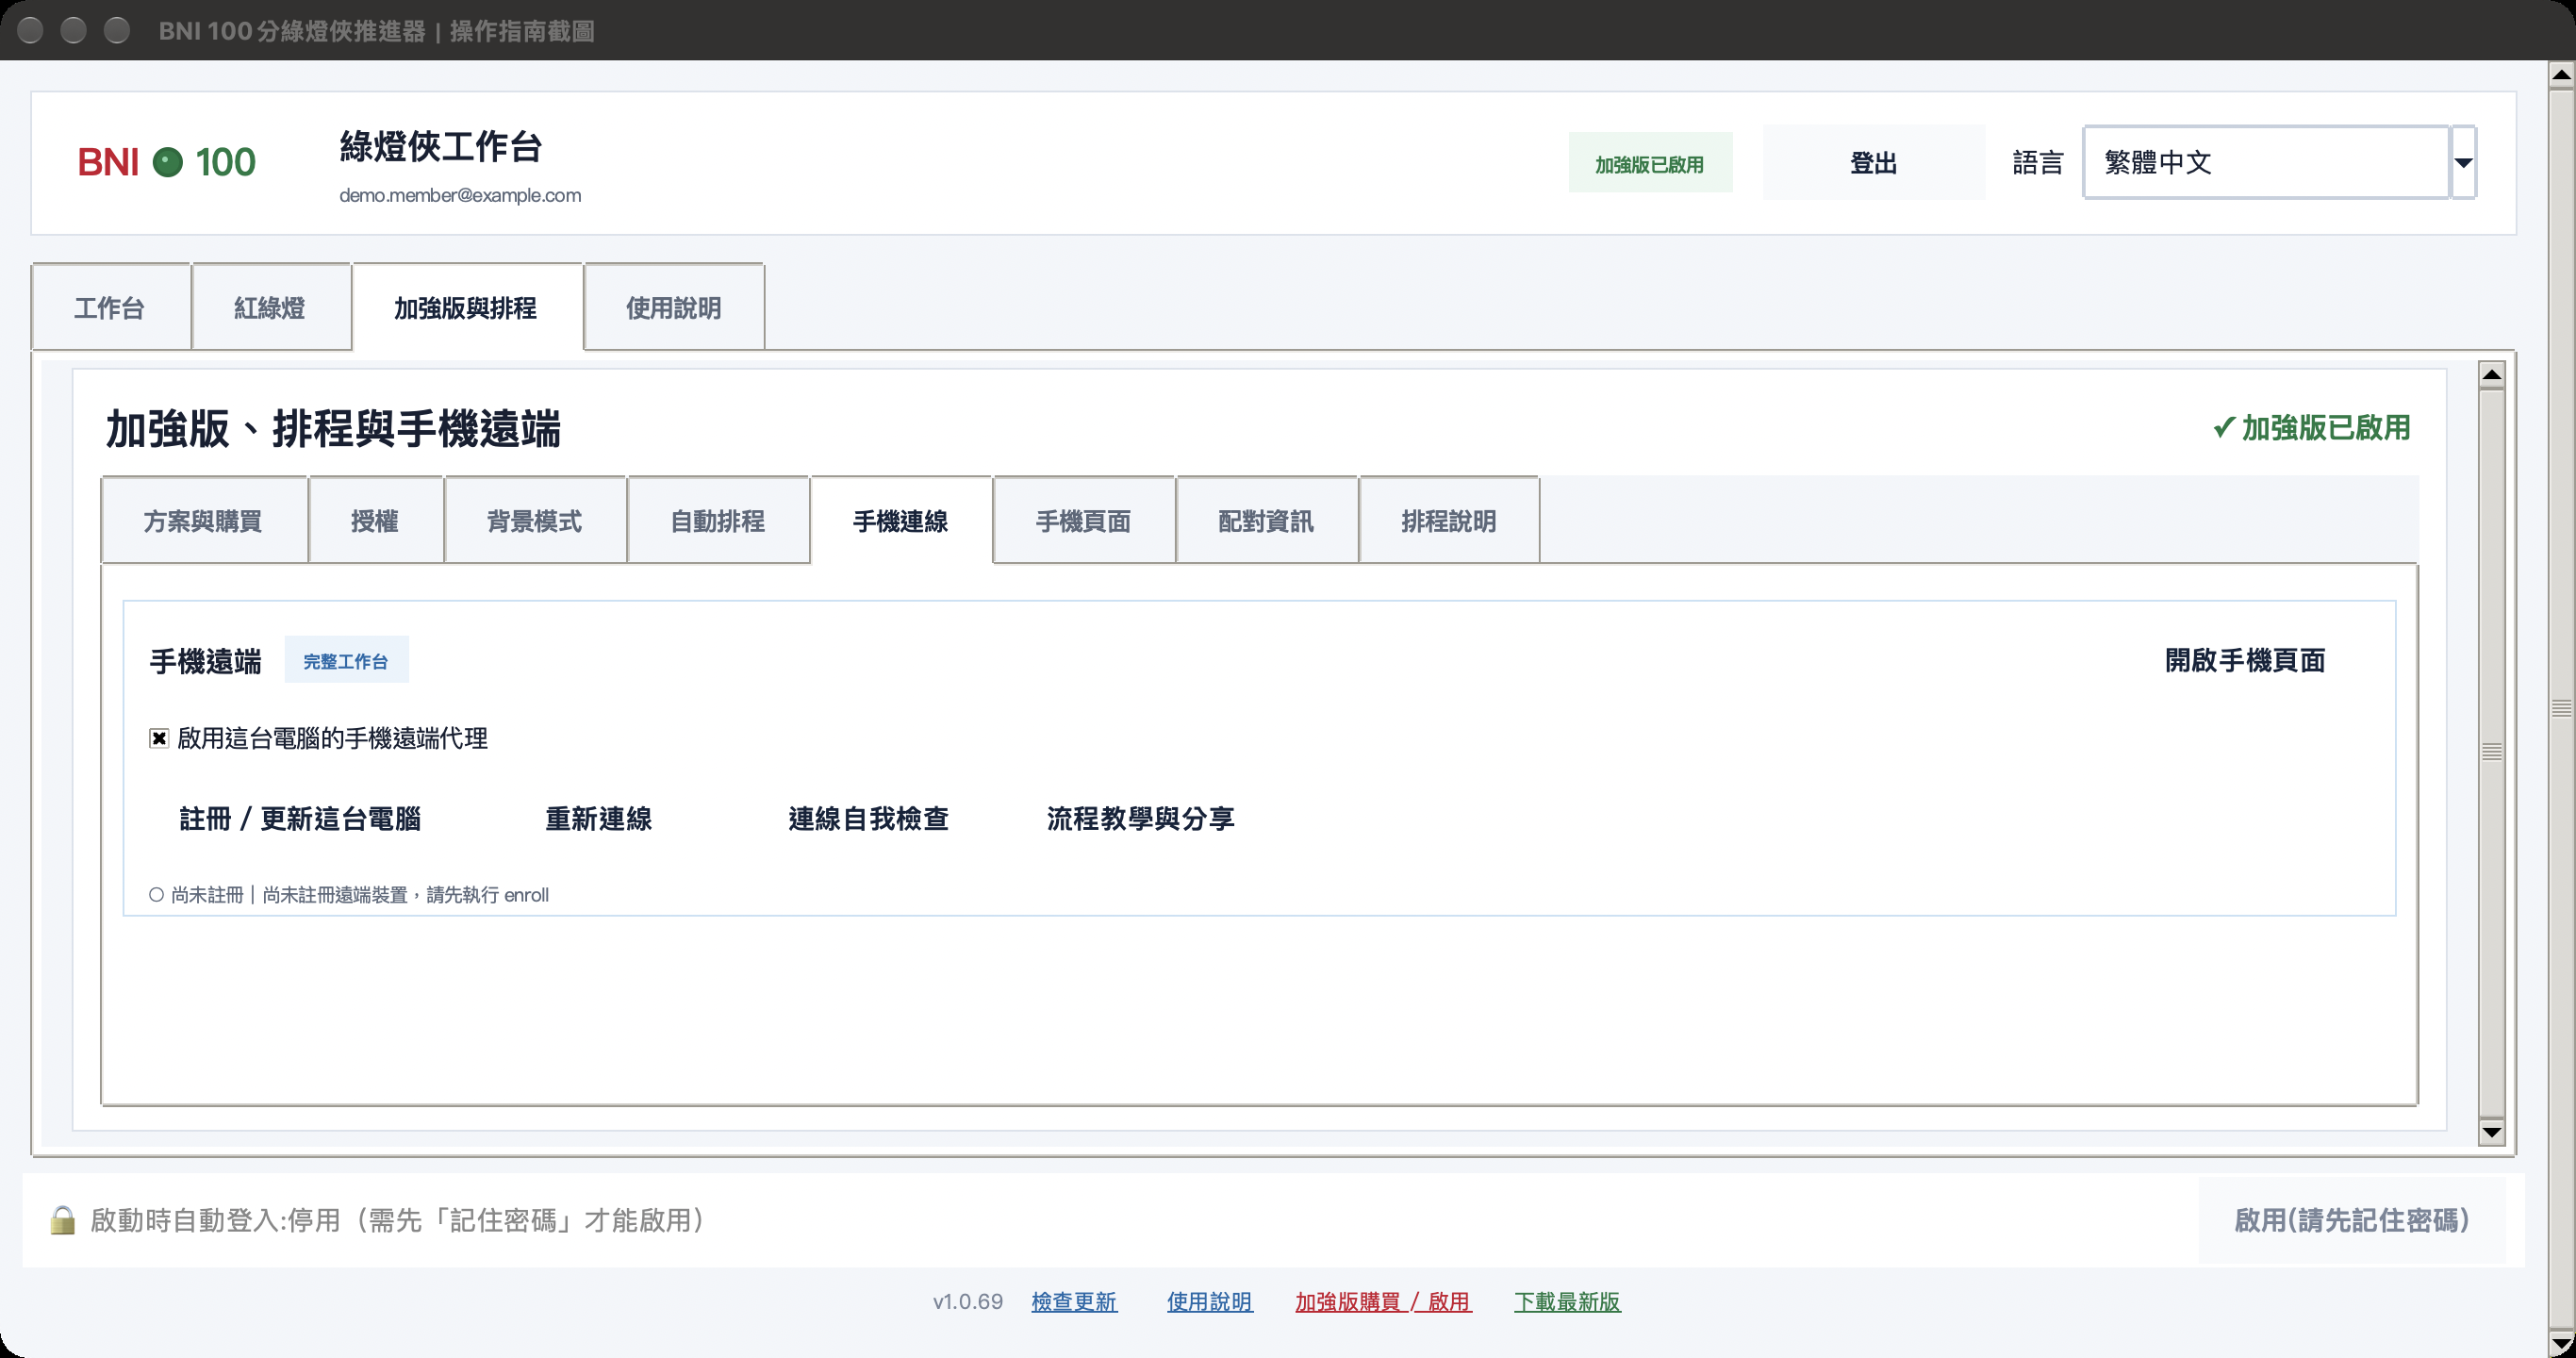The height and width of the screenshot is (1358, 2576).
Task: Click the padlock icon beside auto-login status
Action: 63,1220
